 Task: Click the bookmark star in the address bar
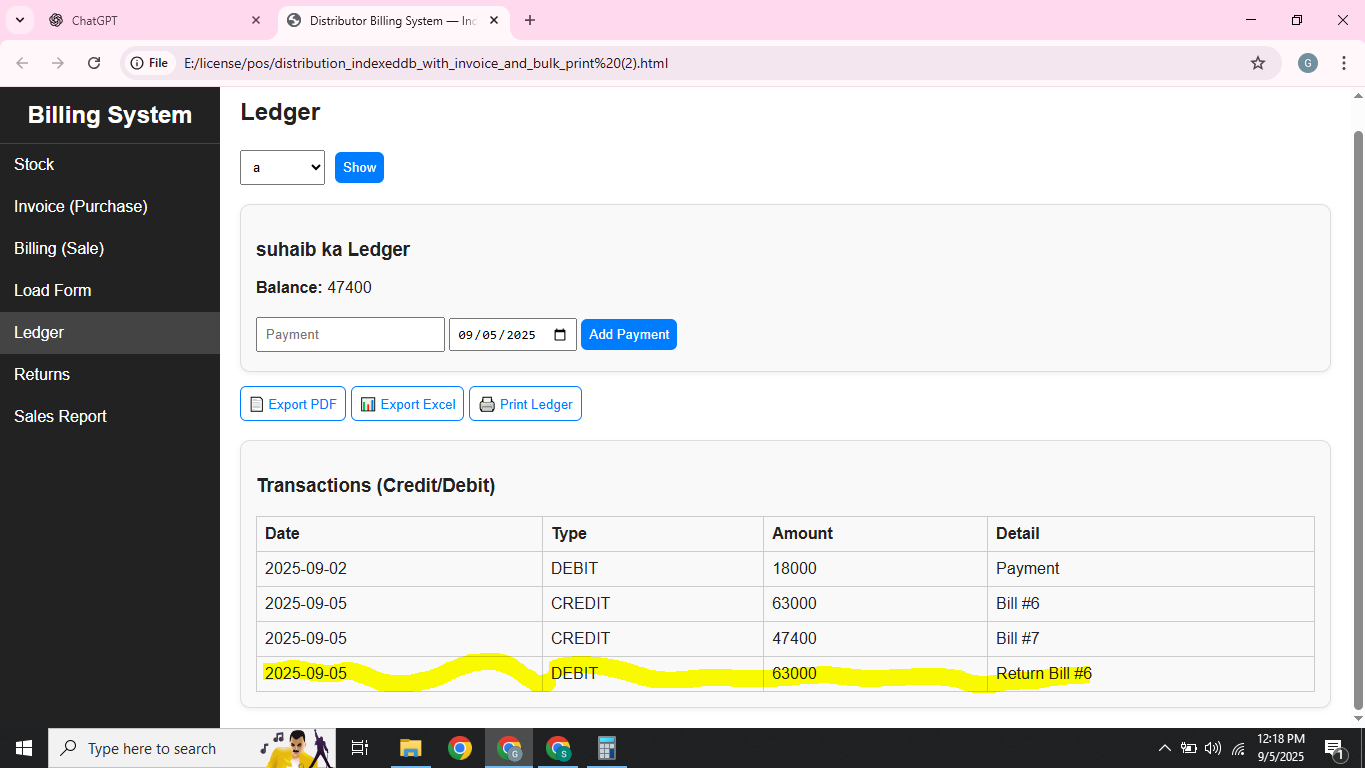click(1258, 62)
